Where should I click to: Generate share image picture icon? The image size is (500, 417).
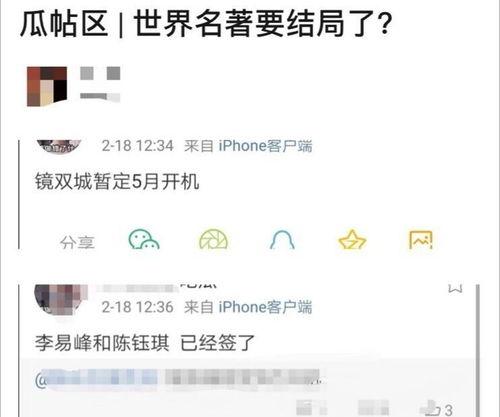pos(421,239)
